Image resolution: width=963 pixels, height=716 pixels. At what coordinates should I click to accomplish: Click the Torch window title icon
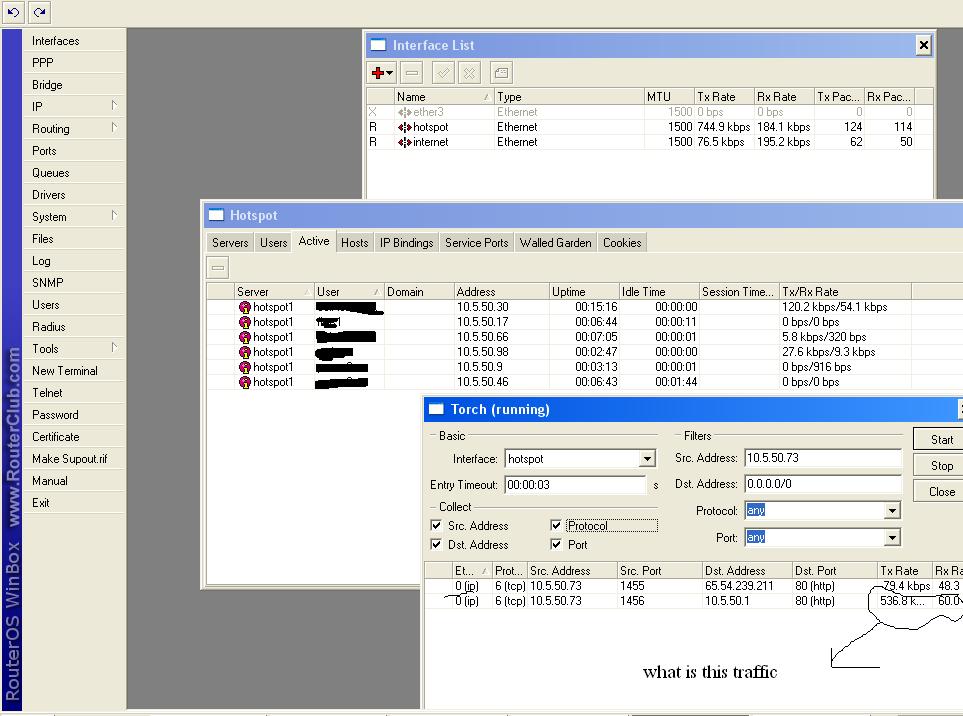tap(436, 409)
